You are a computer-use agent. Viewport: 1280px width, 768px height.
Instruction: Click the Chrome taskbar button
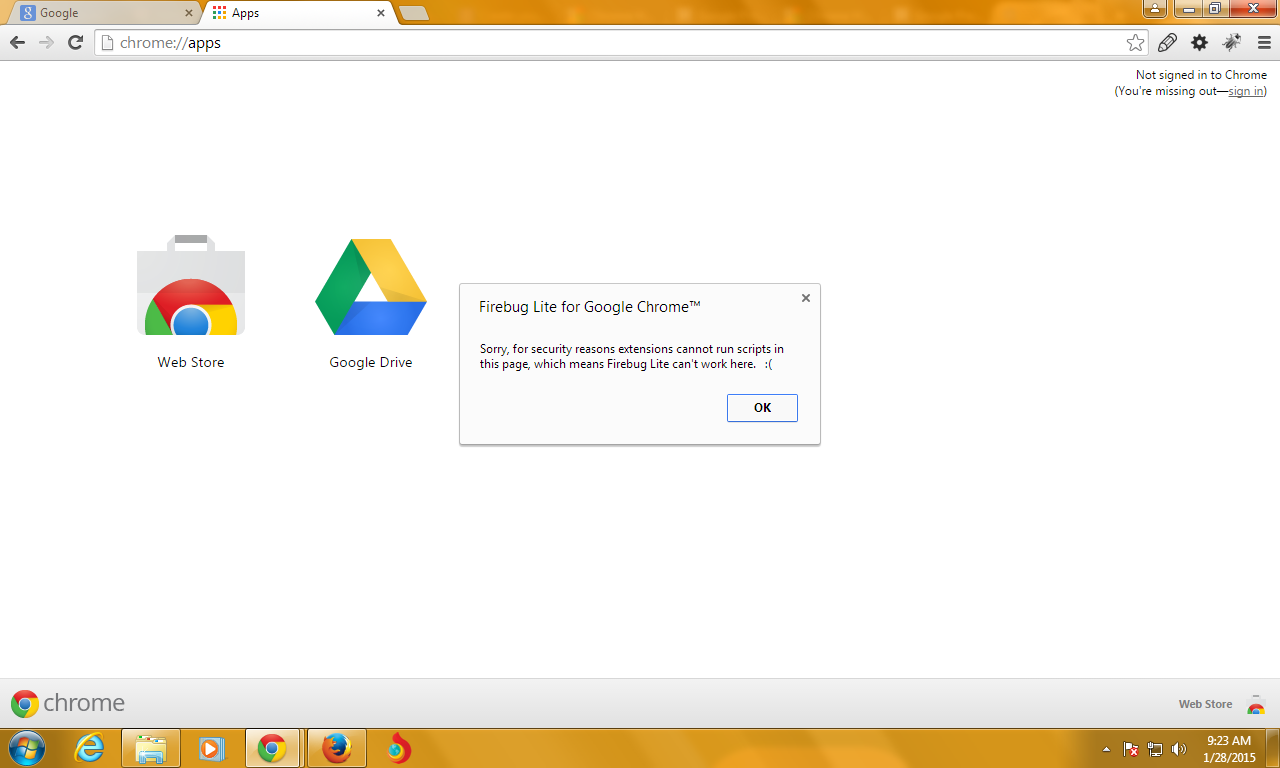272,748
